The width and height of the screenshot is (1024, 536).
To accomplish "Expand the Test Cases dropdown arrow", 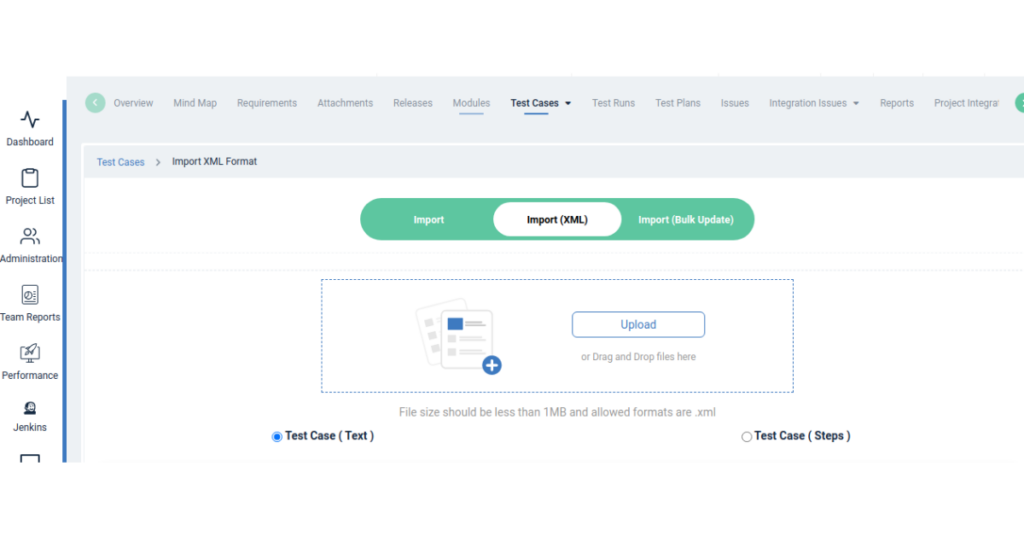I will (568, 104).
